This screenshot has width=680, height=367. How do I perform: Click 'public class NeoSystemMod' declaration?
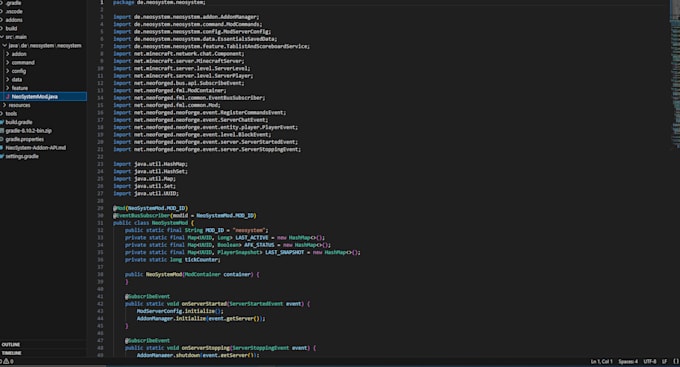pos(150,223)
